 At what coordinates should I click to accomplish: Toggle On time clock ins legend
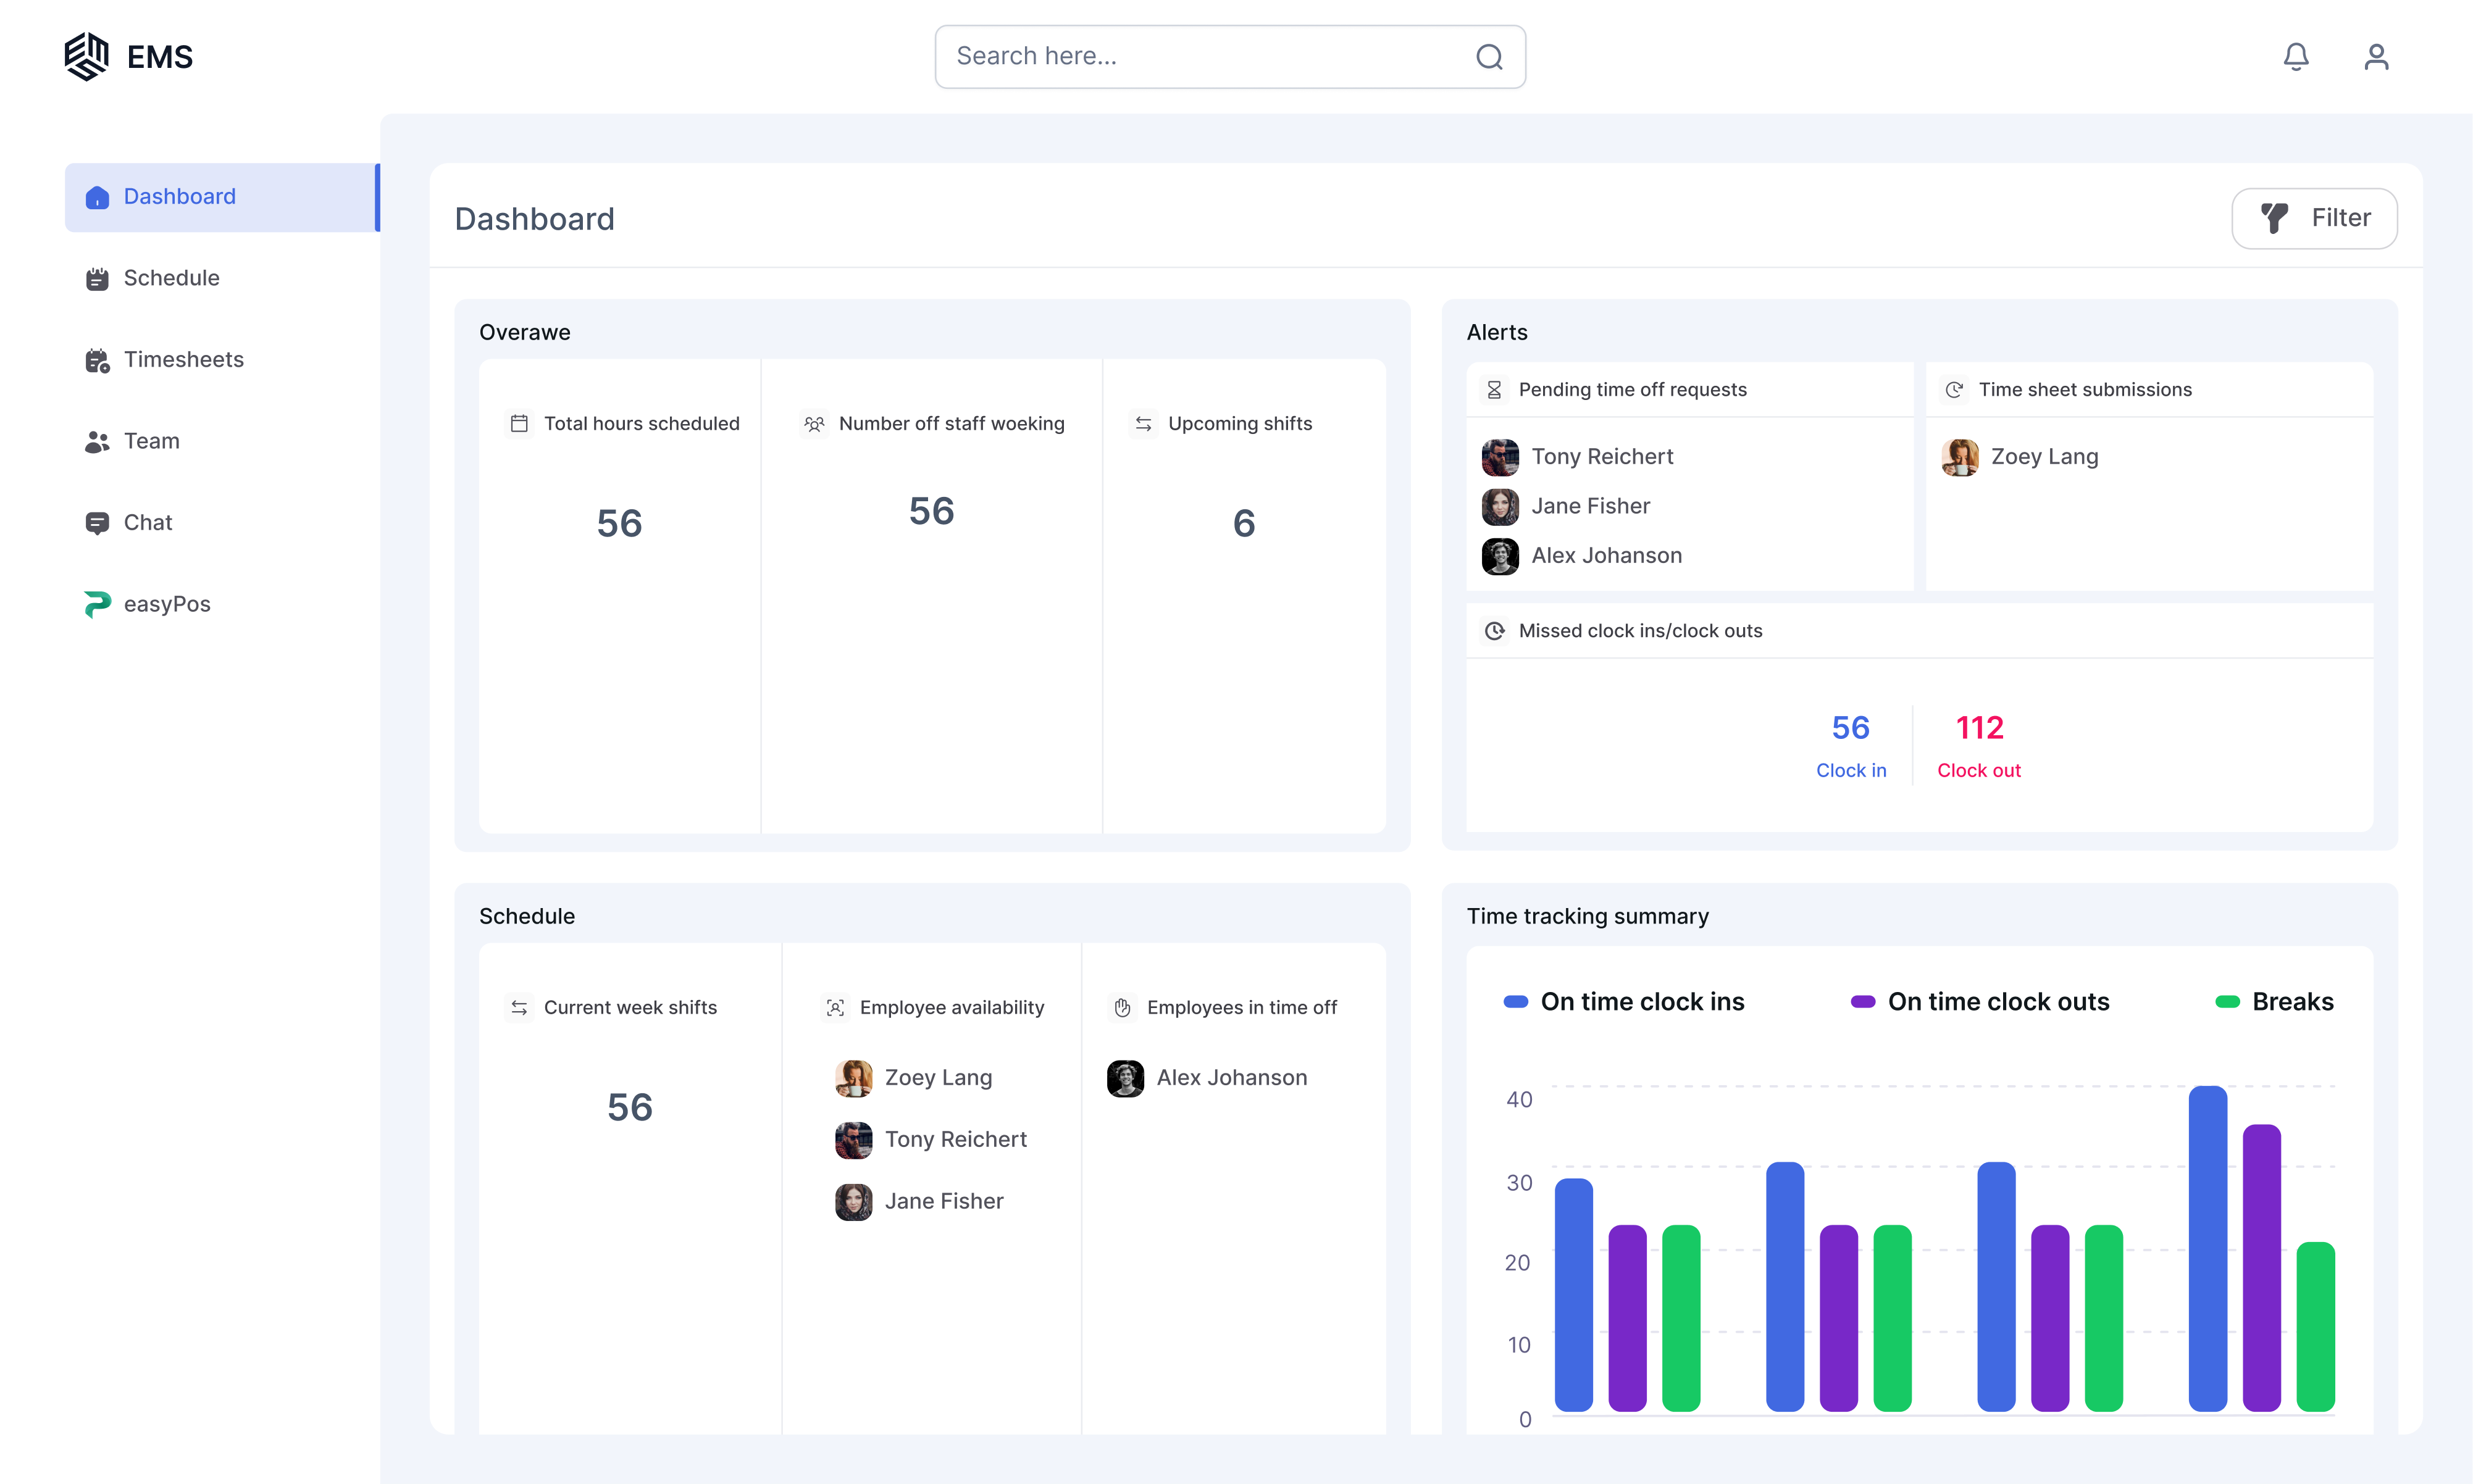(1624, 1002)
